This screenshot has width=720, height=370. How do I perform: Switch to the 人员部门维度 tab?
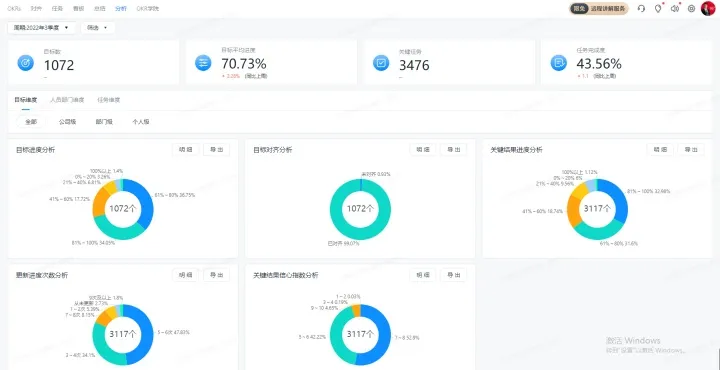point(67,100)
